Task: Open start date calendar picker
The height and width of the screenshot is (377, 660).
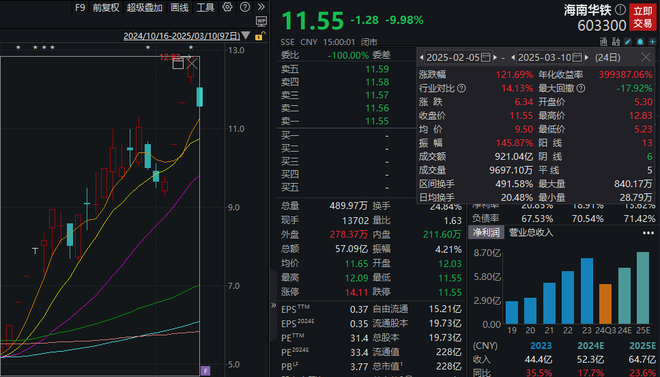Action: pos(486,57)
